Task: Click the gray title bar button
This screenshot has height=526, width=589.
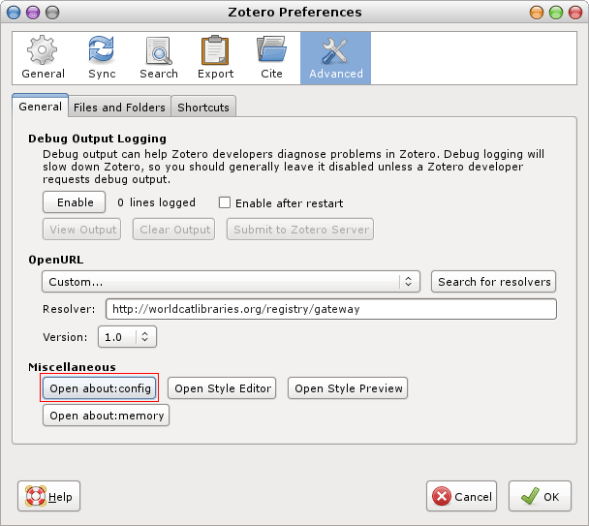Action: 52,12
